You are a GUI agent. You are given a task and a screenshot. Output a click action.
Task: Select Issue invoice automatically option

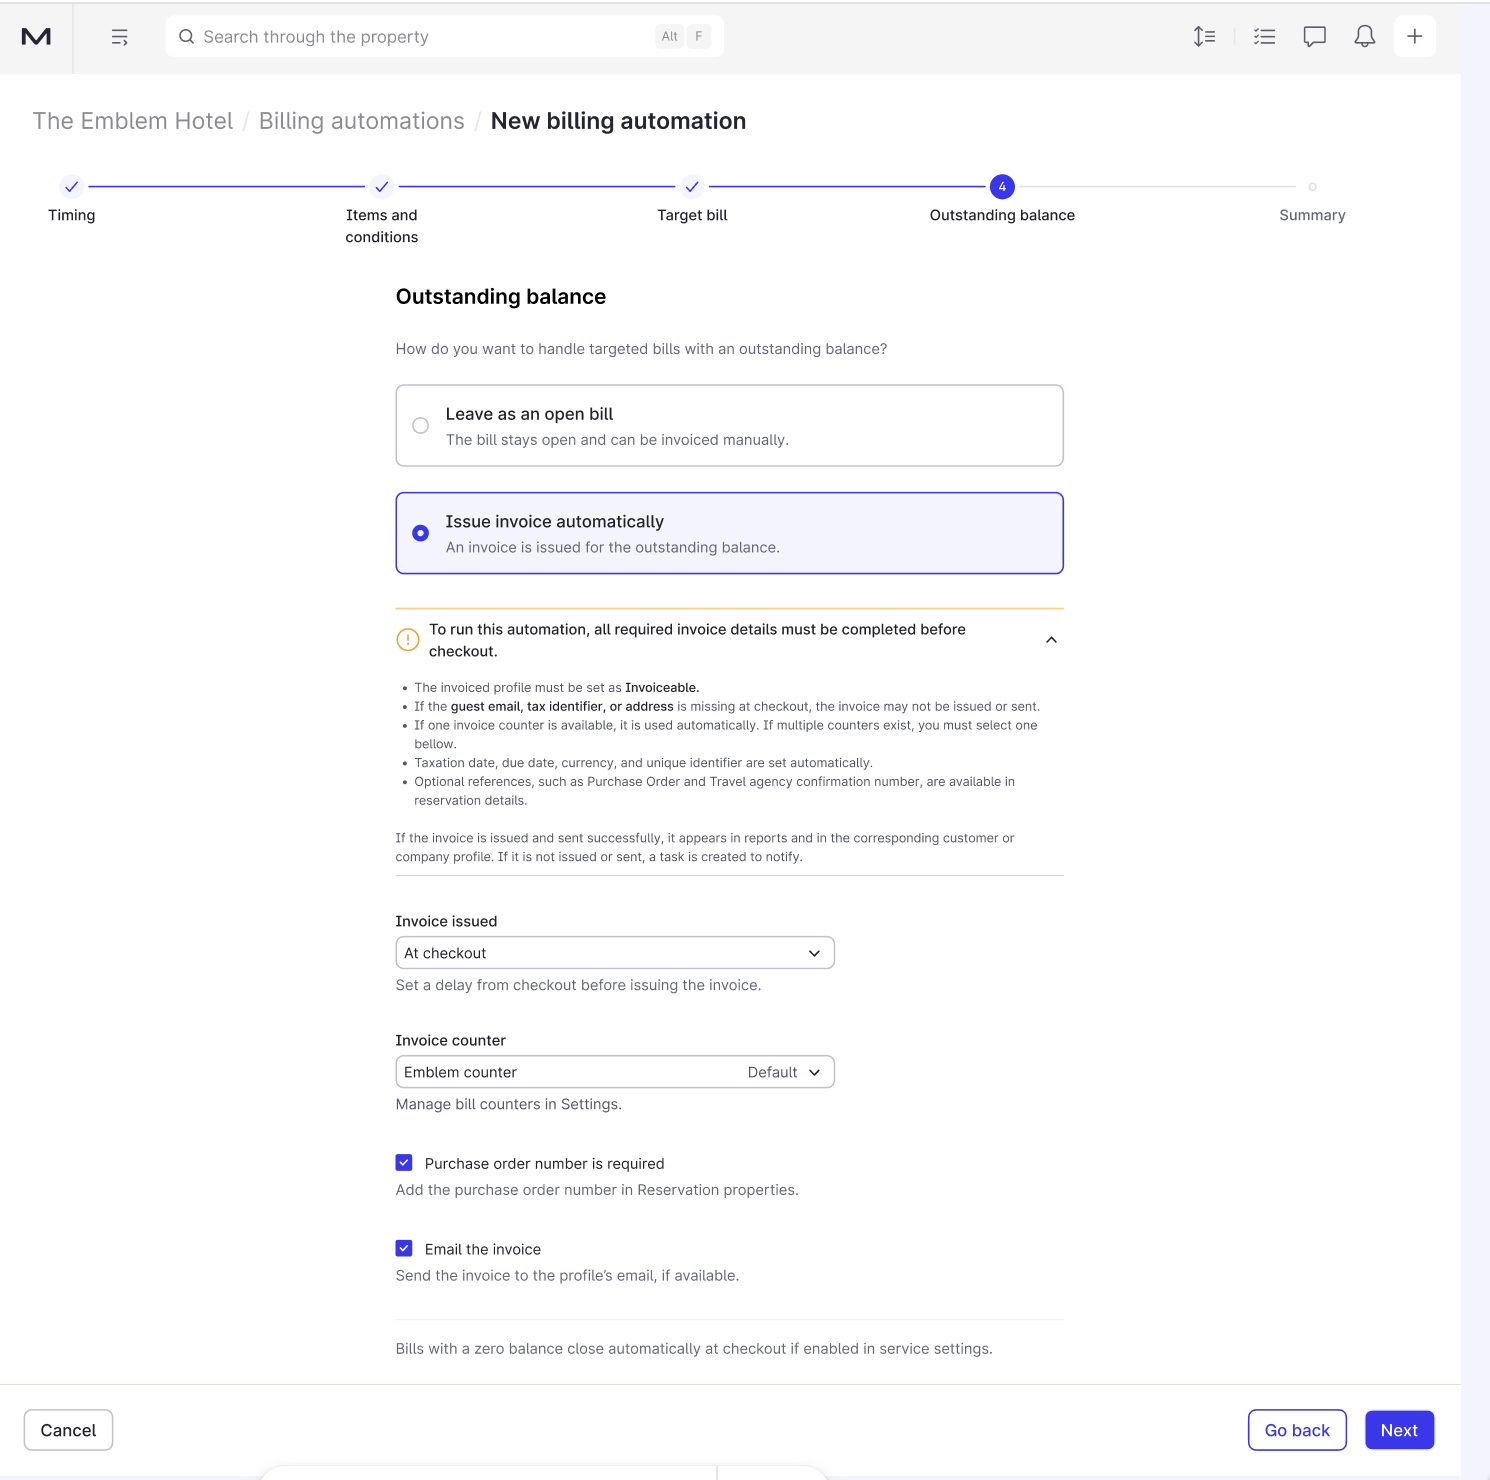pos(729,533)
